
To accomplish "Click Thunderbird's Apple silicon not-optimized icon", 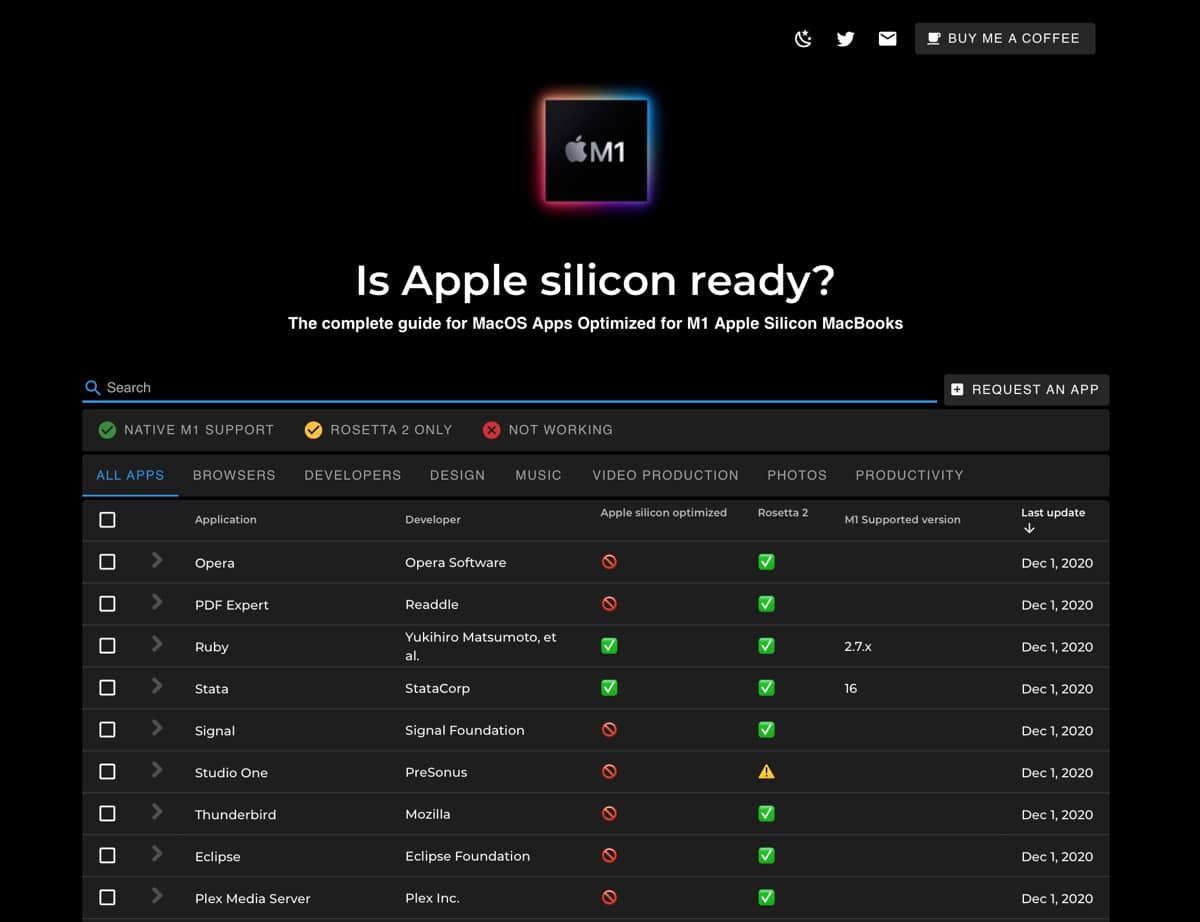I will [x=609, y=814].
